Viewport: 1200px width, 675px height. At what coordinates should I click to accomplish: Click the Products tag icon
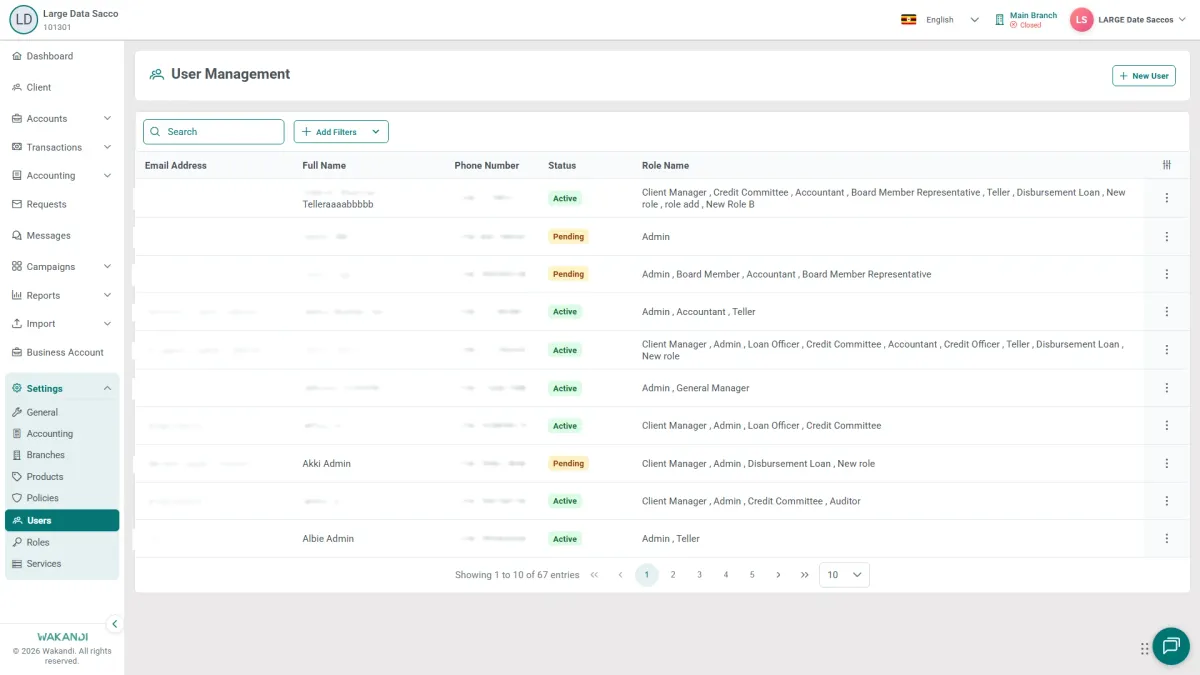17,476
